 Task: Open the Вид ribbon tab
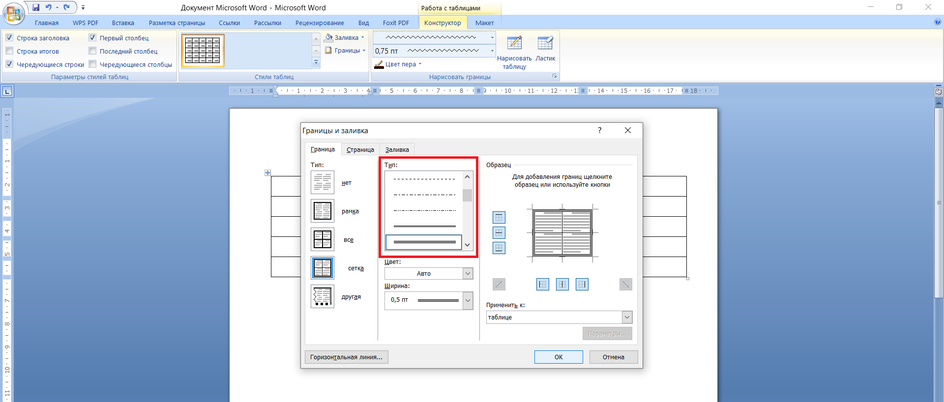pos(364,23)
